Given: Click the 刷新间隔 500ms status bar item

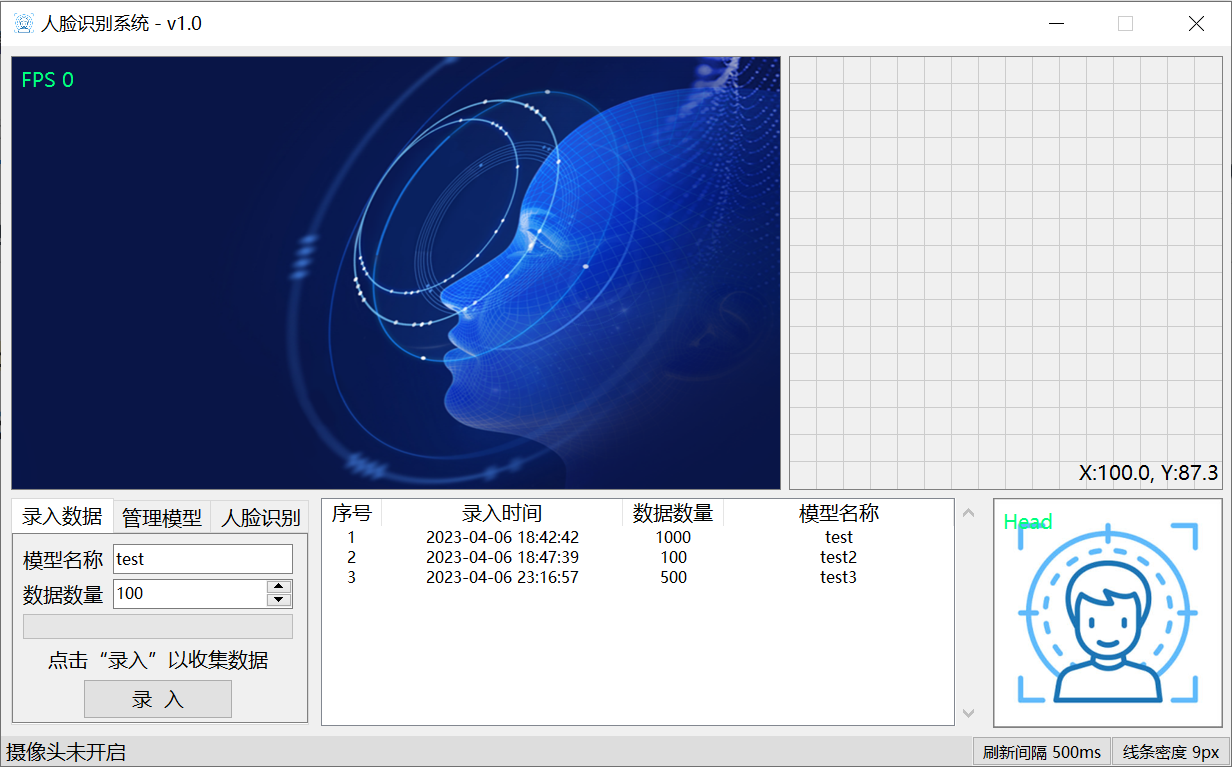Looking at the screenshot, I should click(1042, 751).
